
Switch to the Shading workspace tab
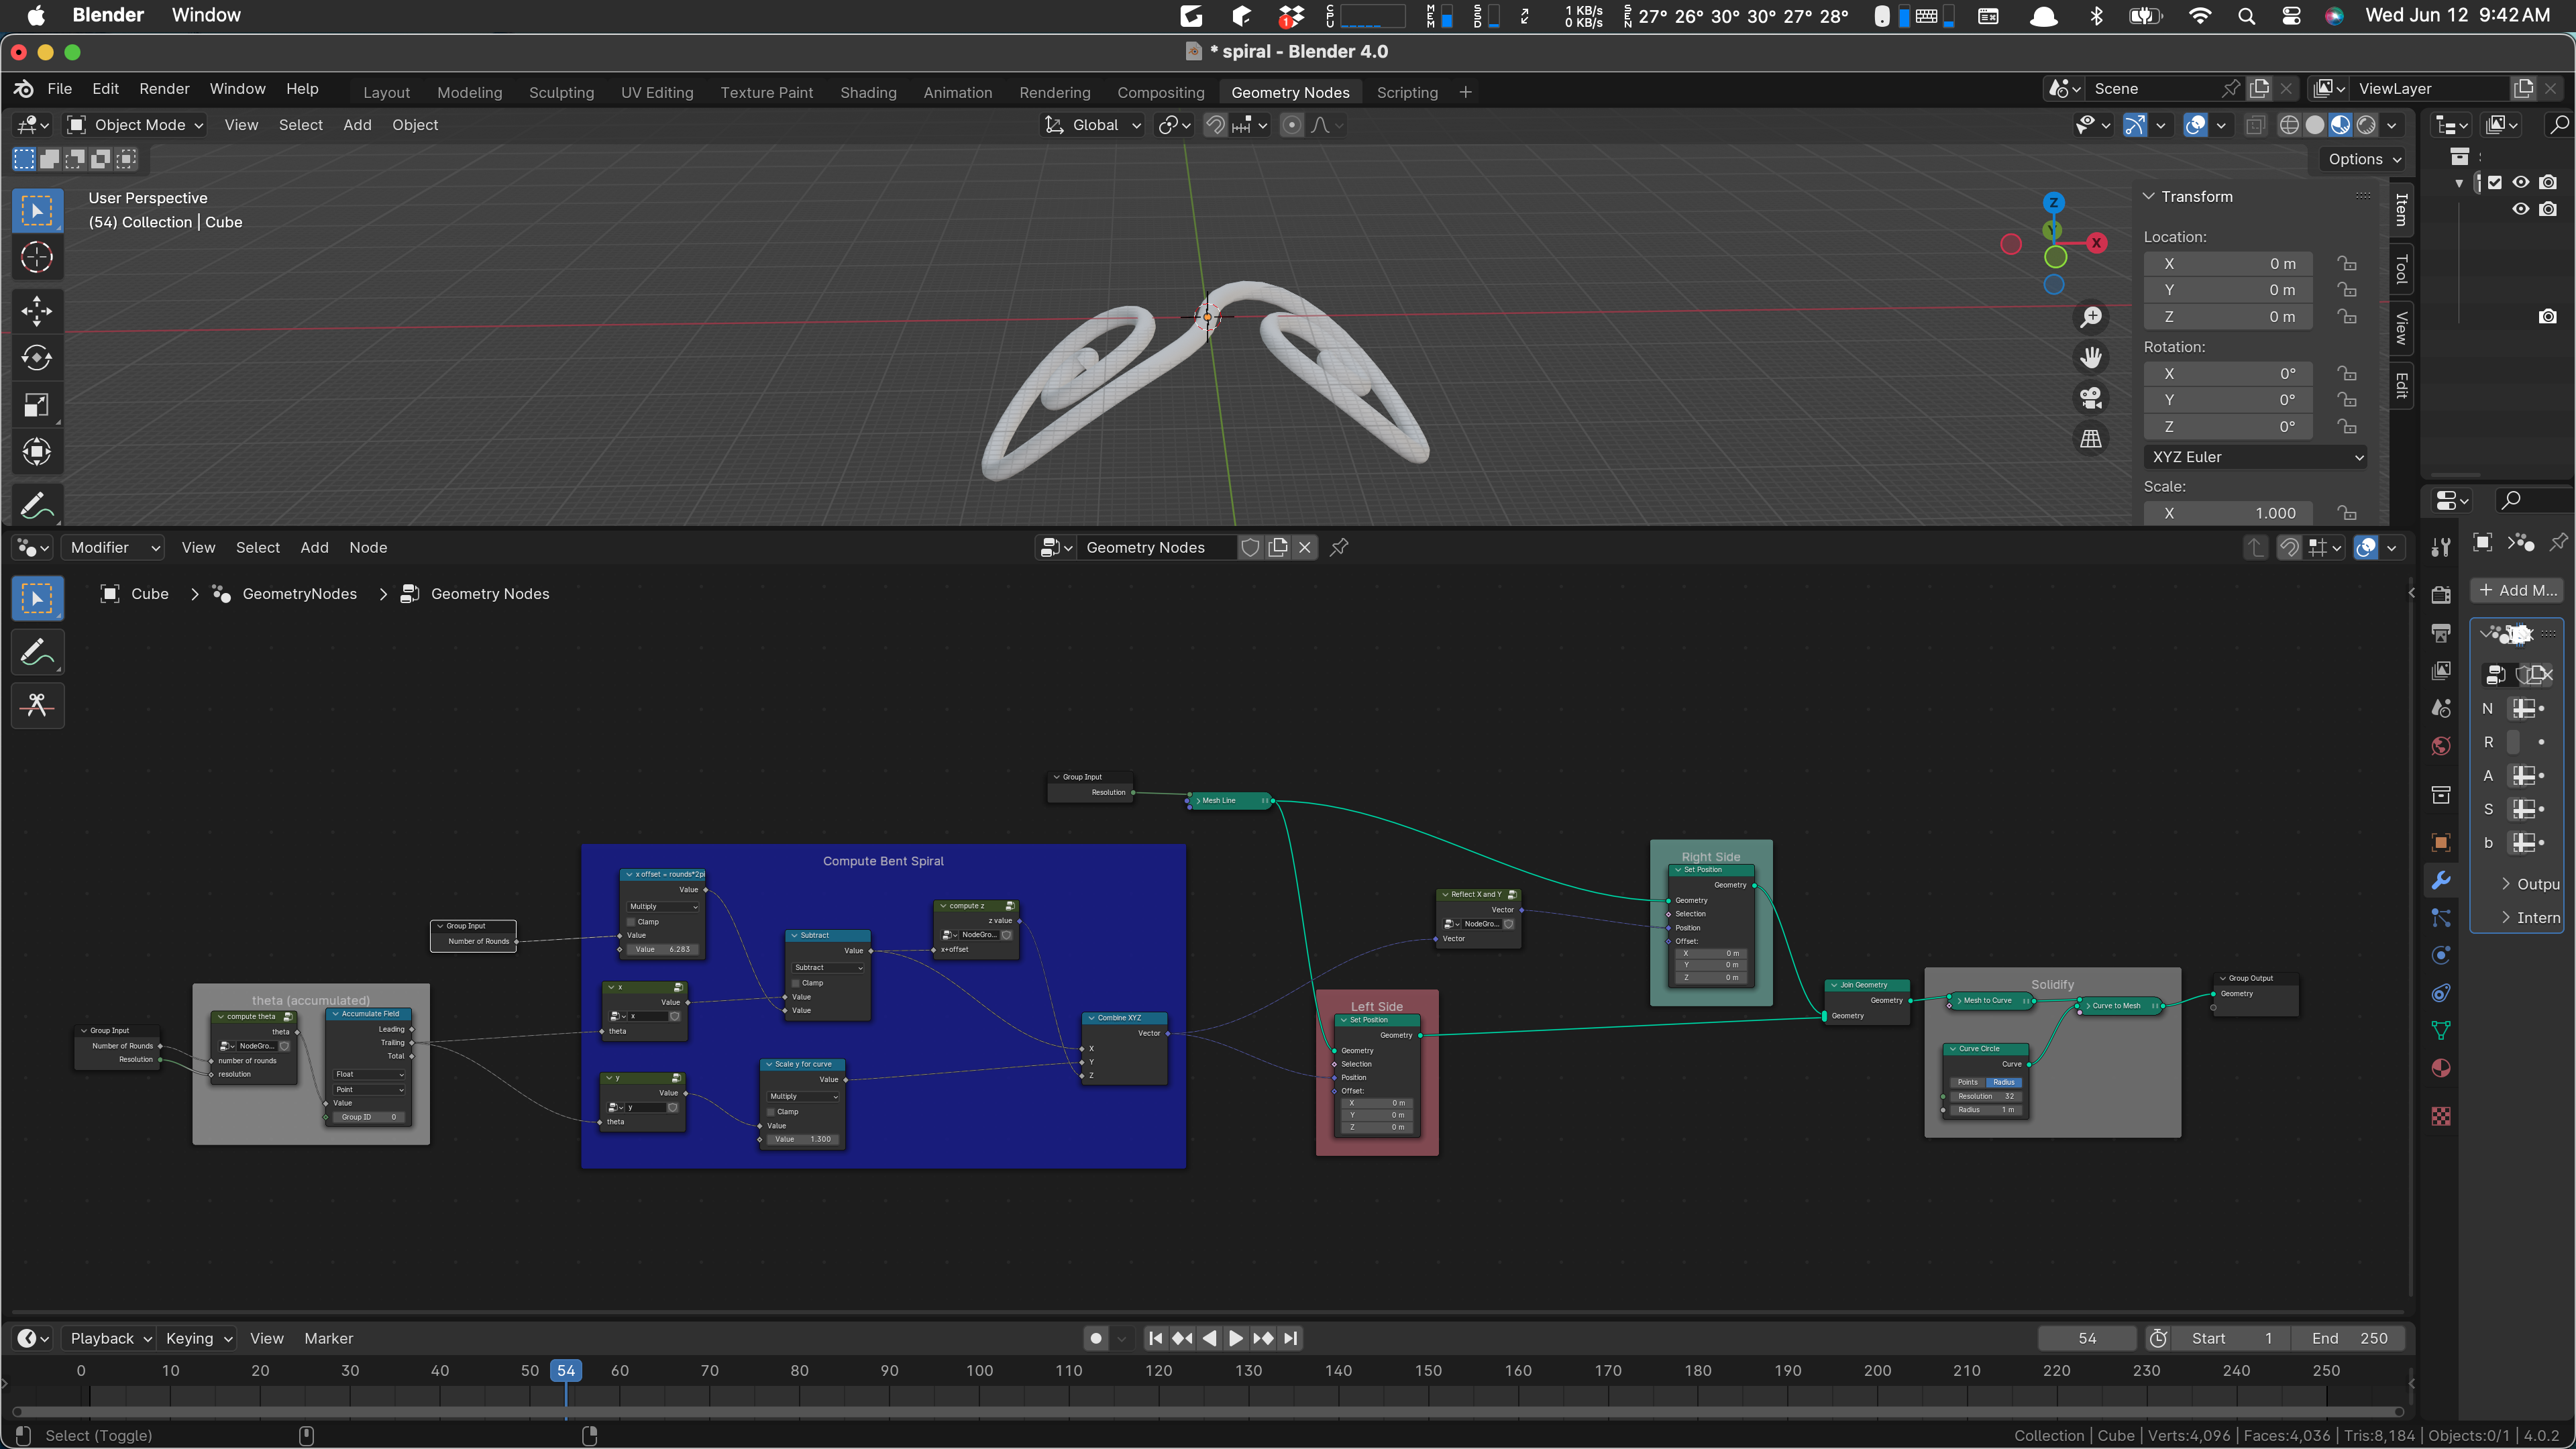[x=868, y=92]
